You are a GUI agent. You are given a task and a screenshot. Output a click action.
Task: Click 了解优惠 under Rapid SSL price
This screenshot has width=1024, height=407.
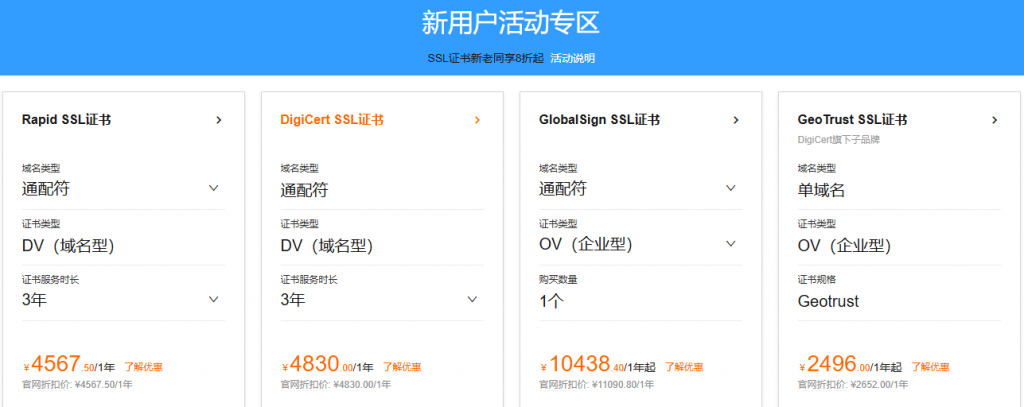point(143,367)
